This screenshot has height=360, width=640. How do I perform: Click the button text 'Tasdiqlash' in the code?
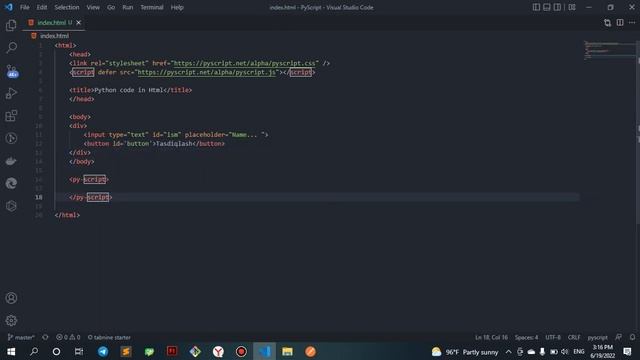[174, 144]
